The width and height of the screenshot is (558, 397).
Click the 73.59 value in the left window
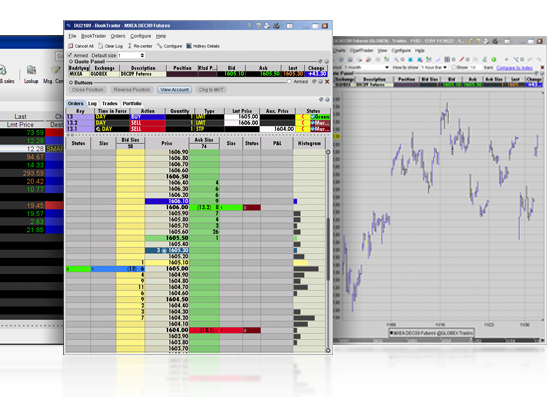[35, 133]
